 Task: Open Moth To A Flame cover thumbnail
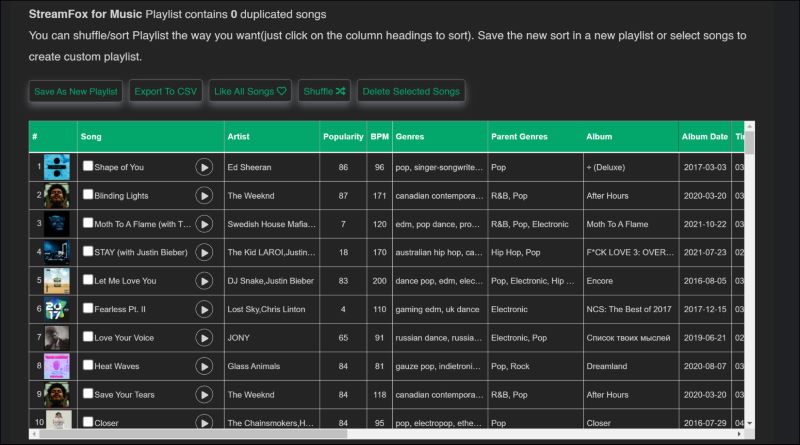click(x=57, y=224)
